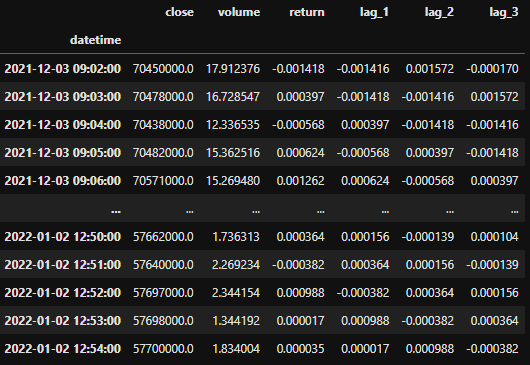This screenshot has height=365, width=530.
Task: Click close value 57640000.0
Action: click(163, 265)
